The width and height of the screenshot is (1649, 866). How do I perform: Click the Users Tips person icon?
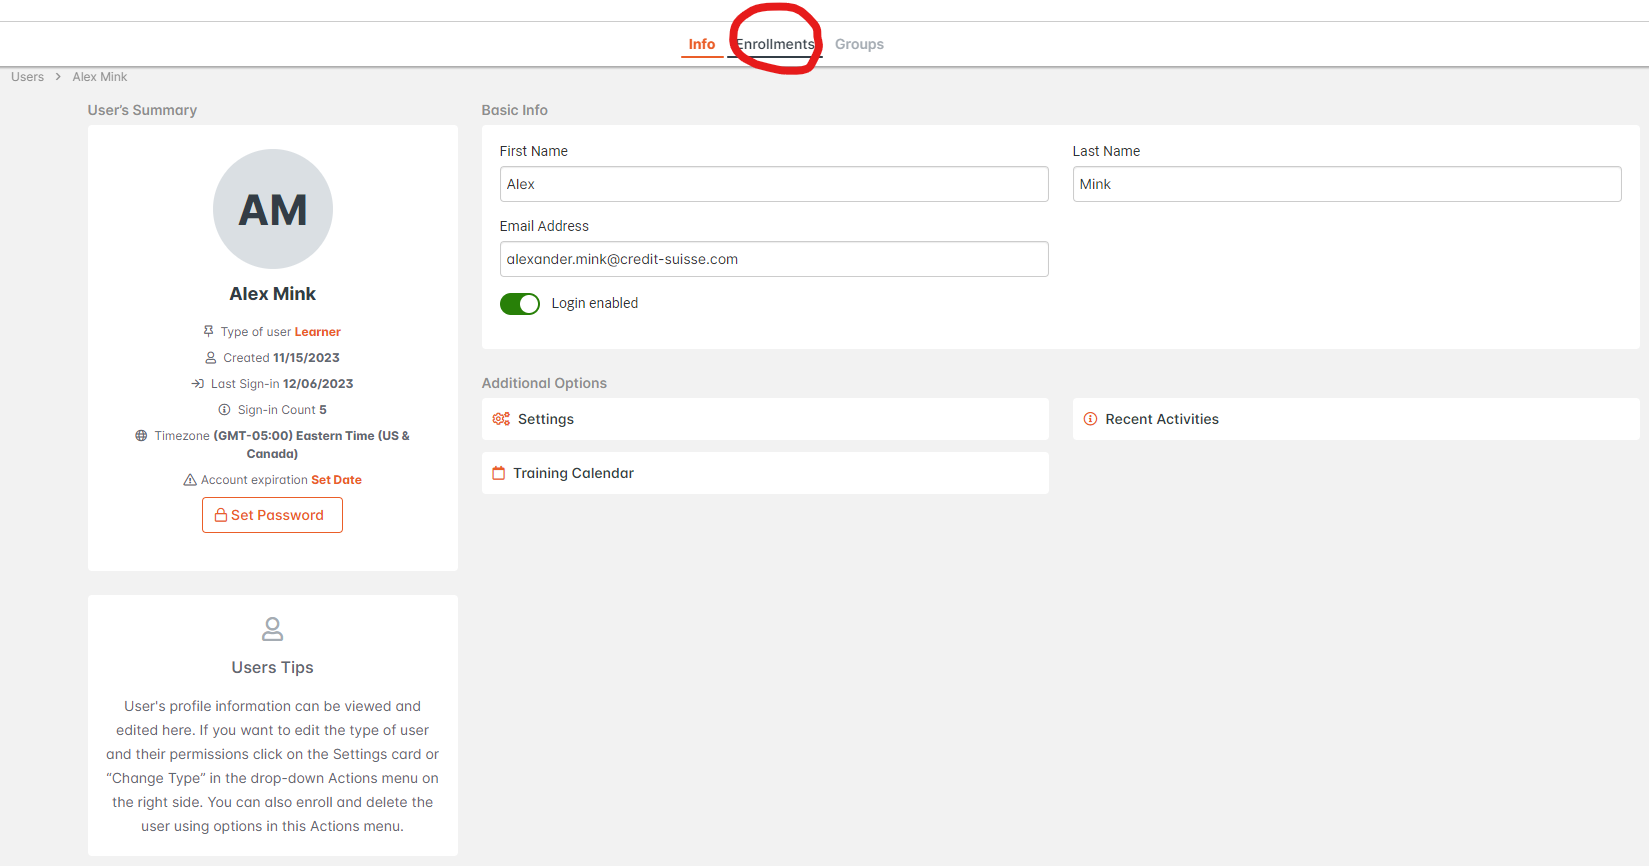coord(272,629)
